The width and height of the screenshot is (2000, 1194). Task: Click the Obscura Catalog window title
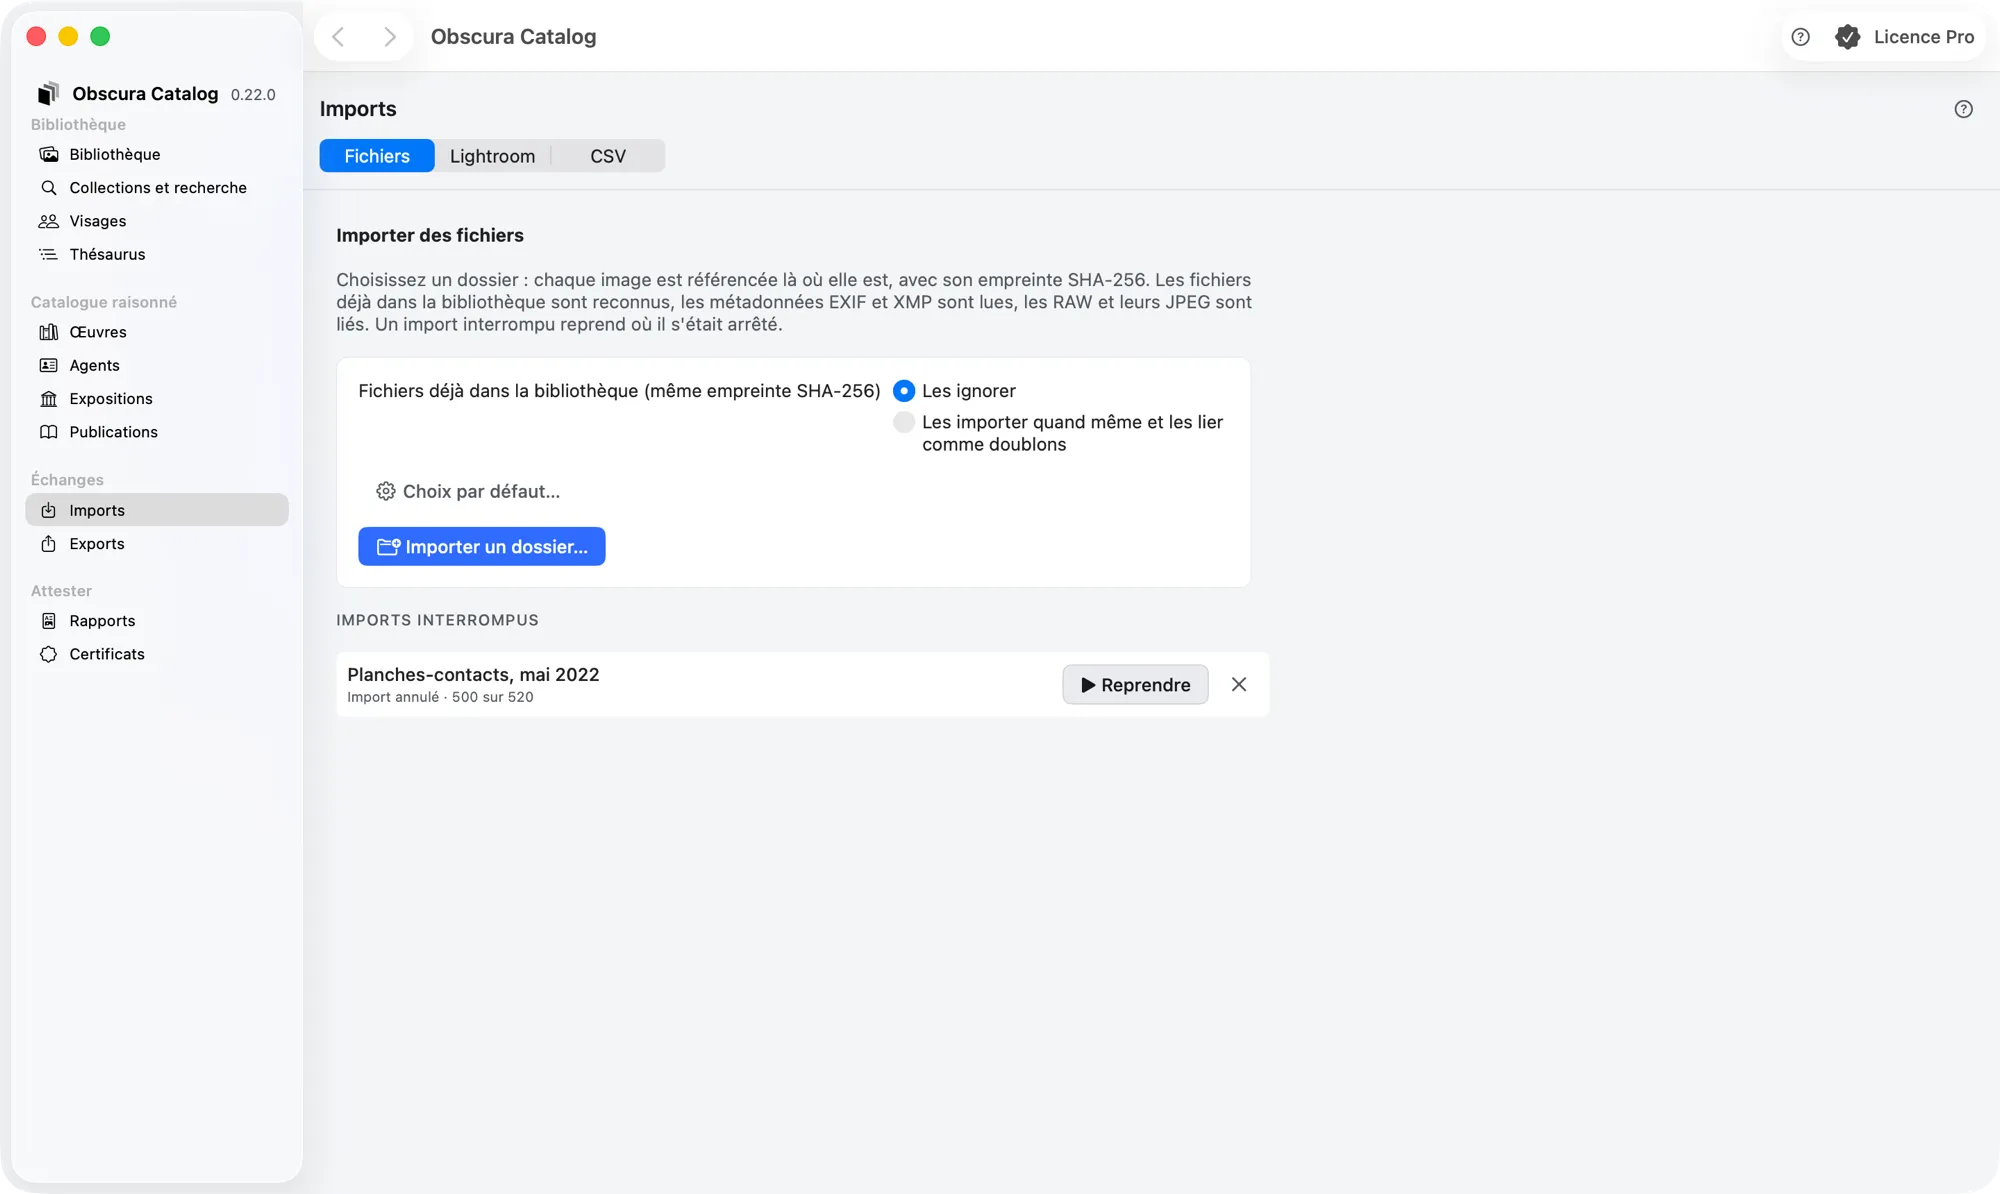click(x=513, y=37)
